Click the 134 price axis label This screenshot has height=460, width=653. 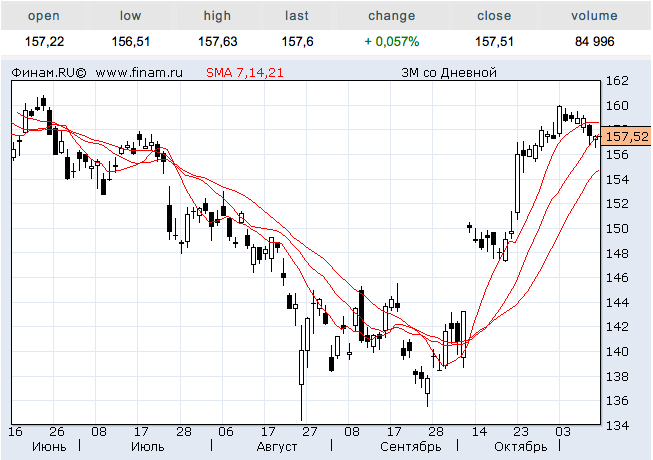pos(617,425)
